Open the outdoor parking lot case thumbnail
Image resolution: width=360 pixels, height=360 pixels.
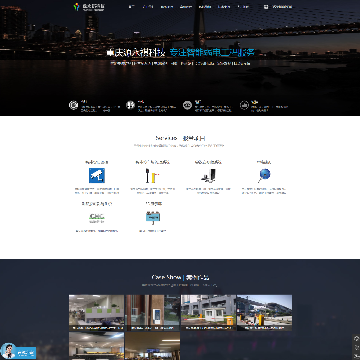pos(264,313)
